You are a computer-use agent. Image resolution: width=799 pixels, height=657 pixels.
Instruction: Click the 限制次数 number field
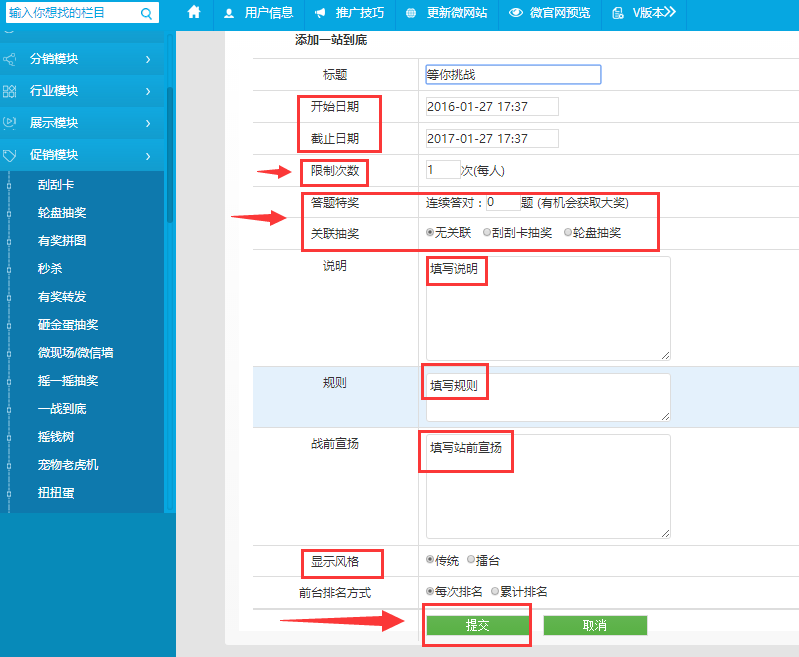click(443, 169)
